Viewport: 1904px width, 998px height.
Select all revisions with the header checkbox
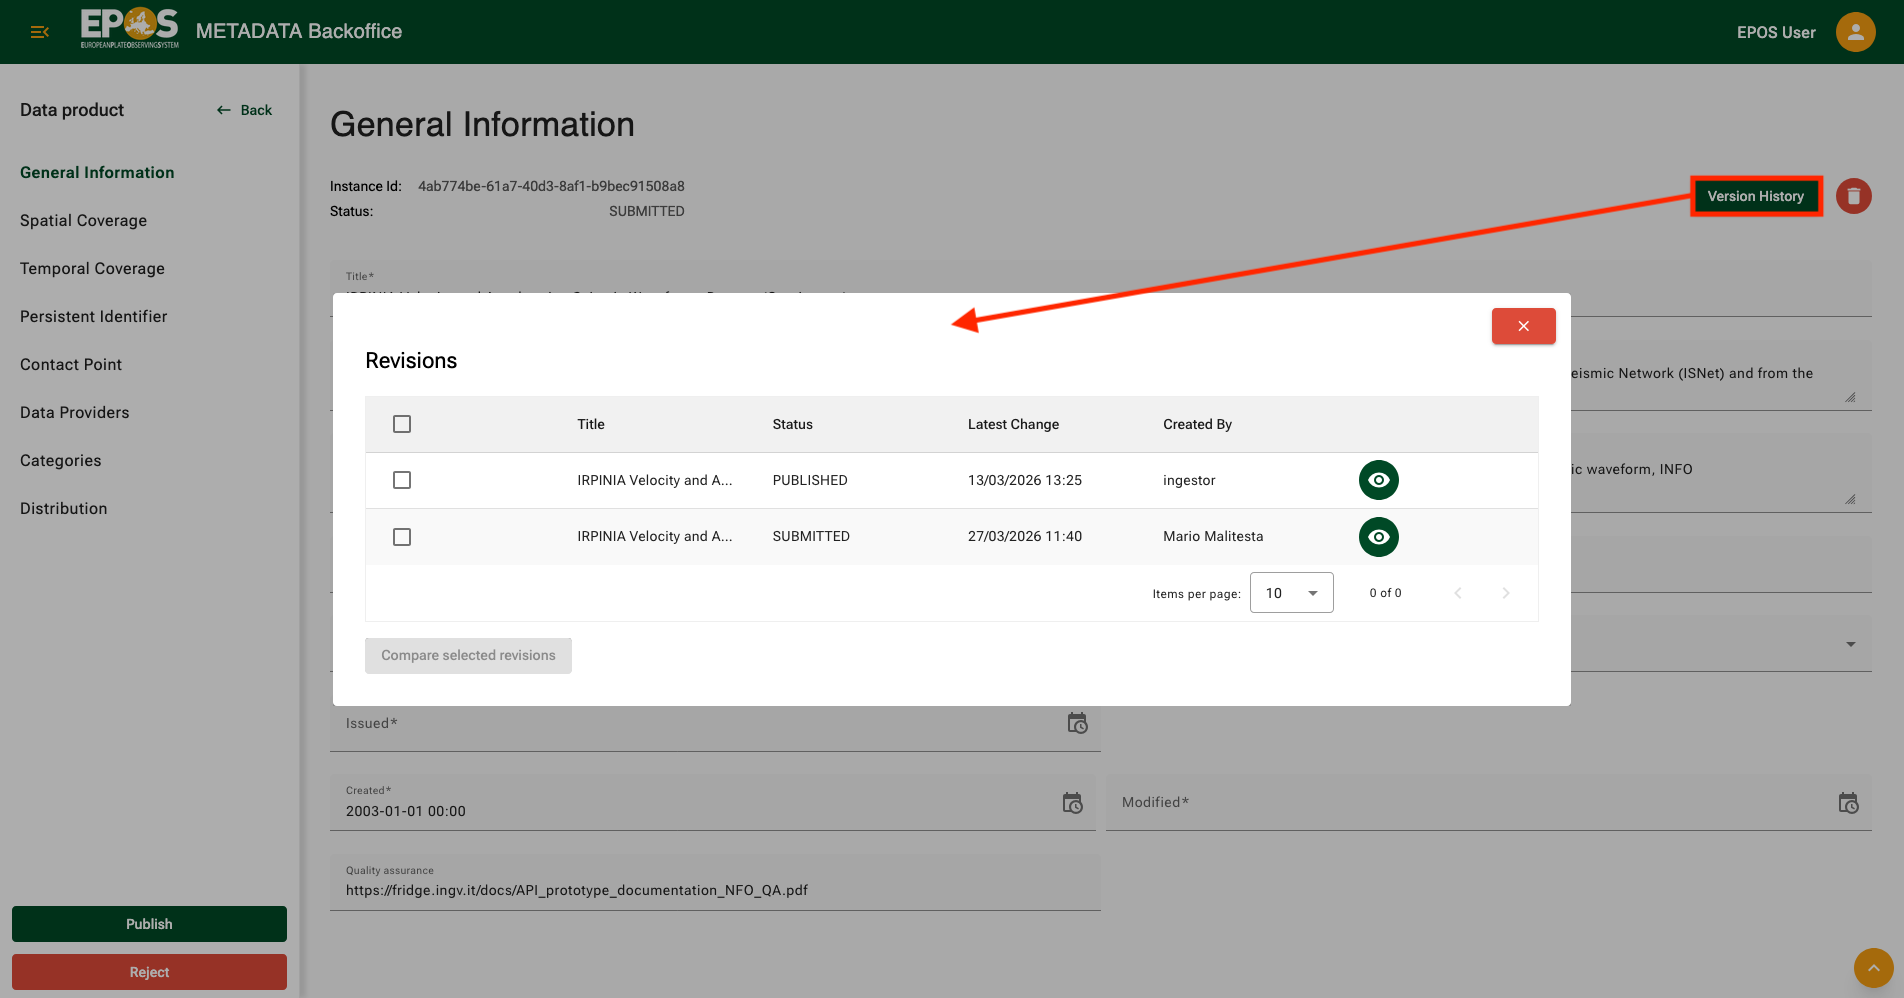(x=402, y=424)
